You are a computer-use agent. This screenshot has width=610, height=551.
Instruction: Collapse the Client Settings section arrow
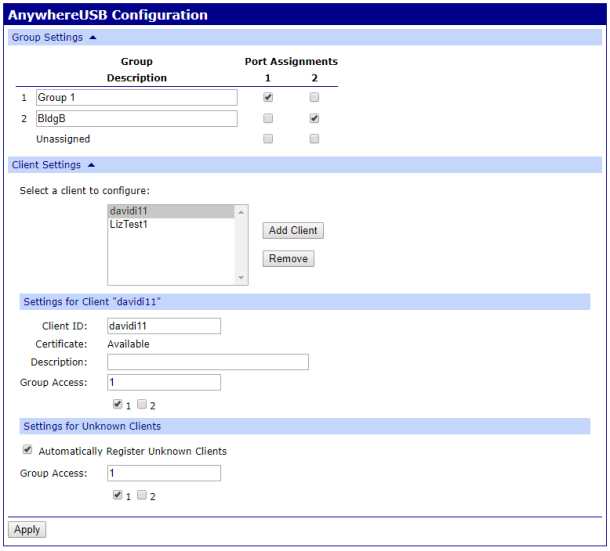[91, 165]
